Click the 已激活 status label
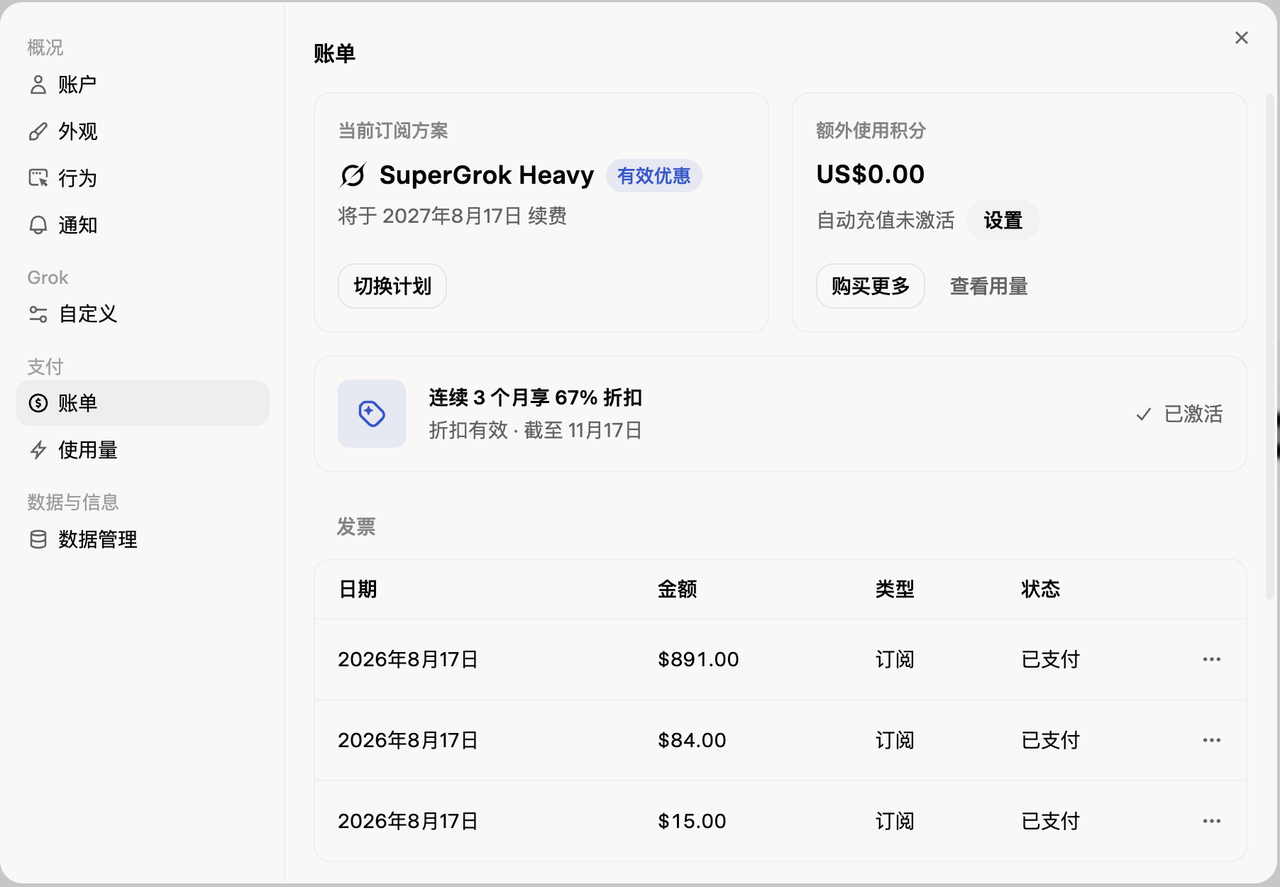The width and height of the screenshot is (1280, 887). click(x=1194, y=414)
